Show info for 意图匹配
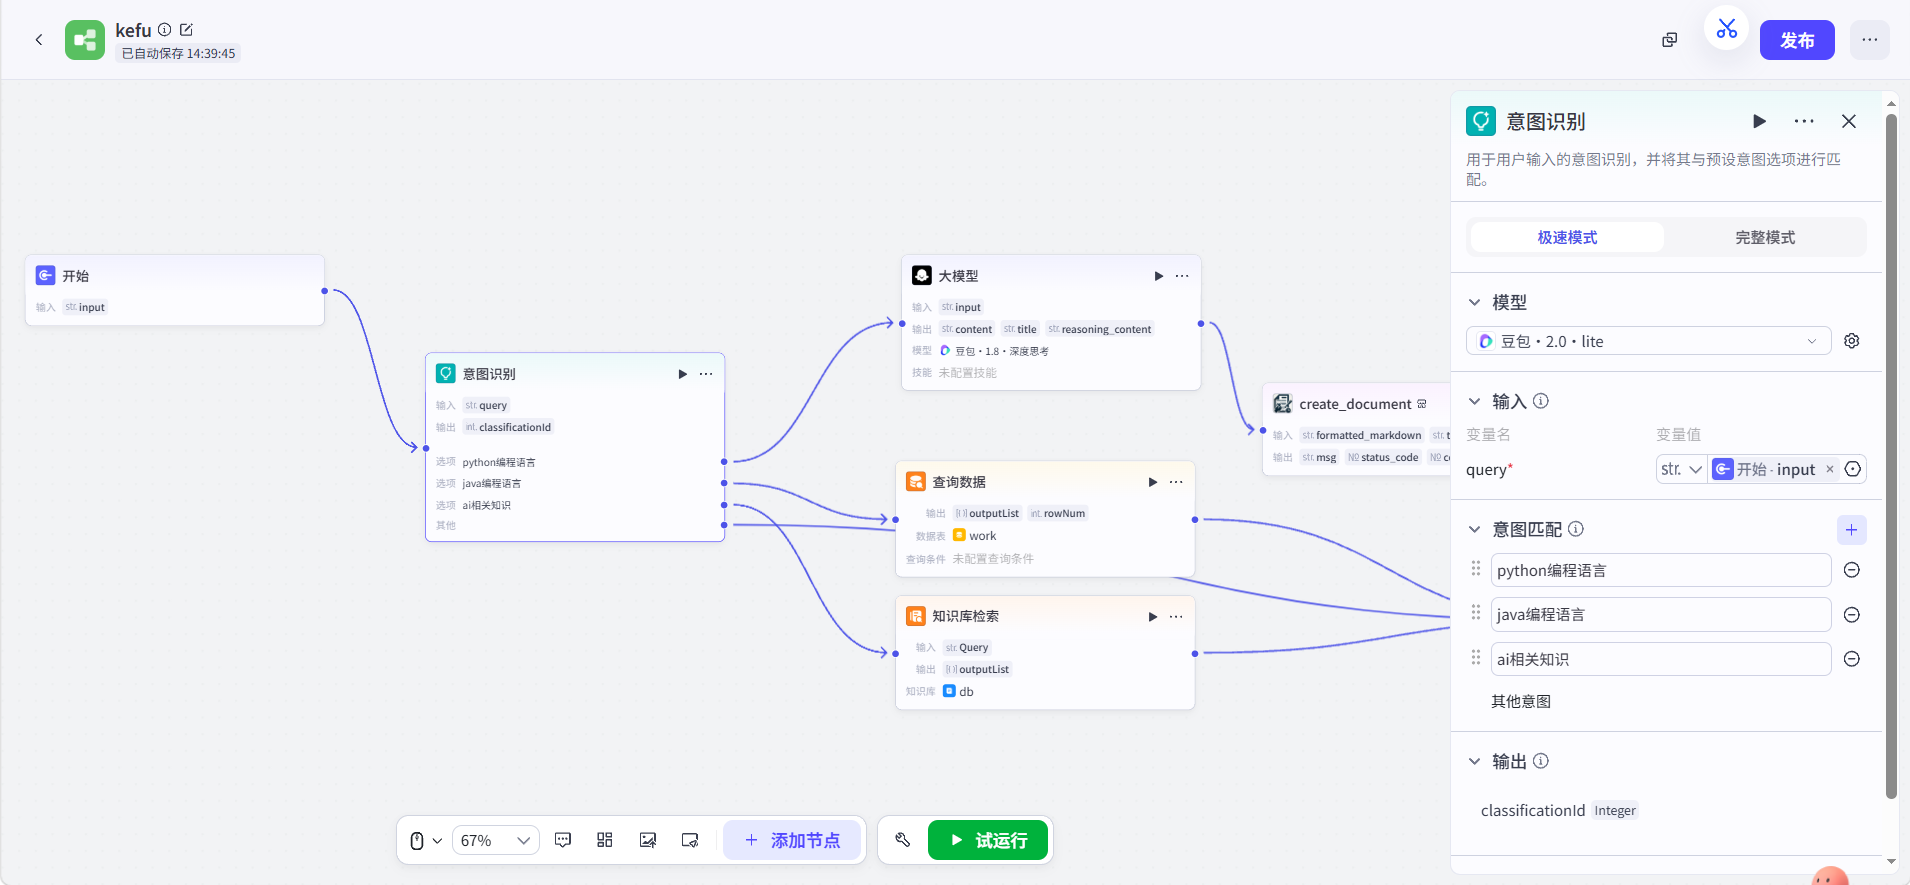 (1576, 529)
